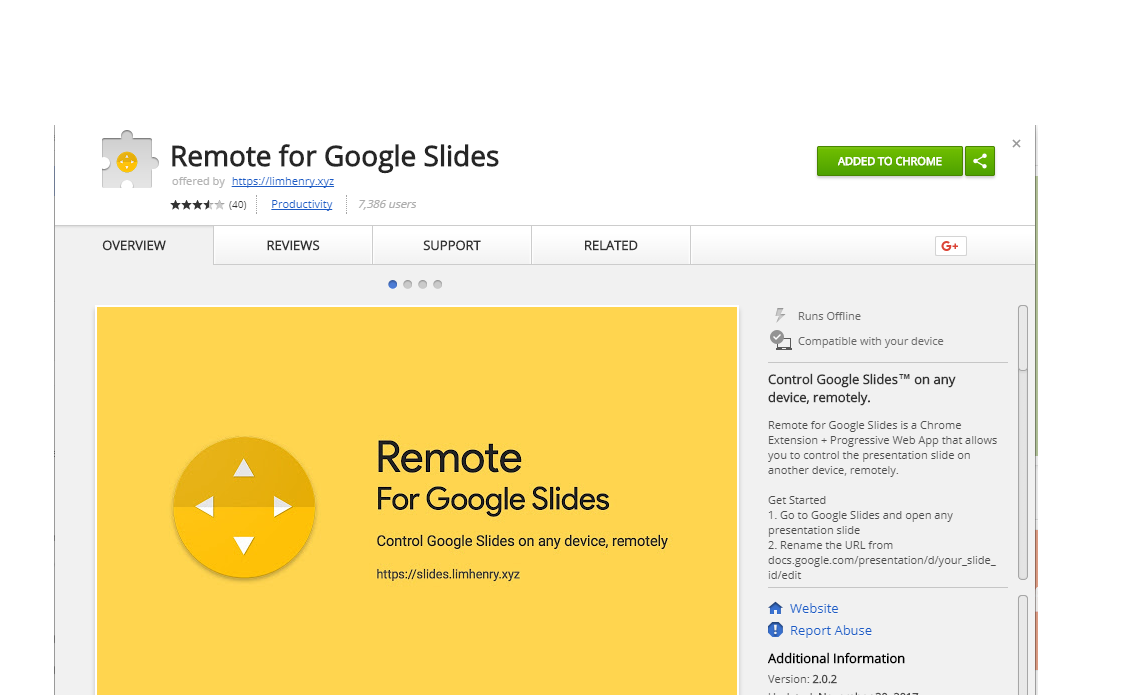Click the Get Started text
Screen dimensions: 1140x695
(x=797, y=500)
